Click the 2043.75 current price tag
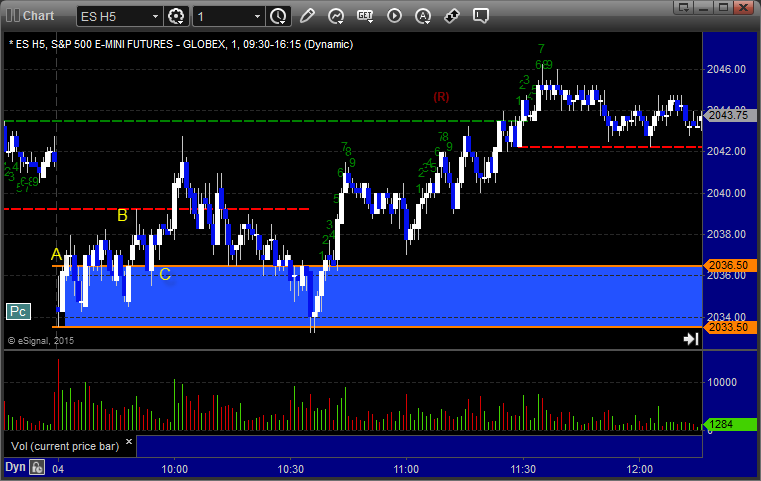 [729, 116]
